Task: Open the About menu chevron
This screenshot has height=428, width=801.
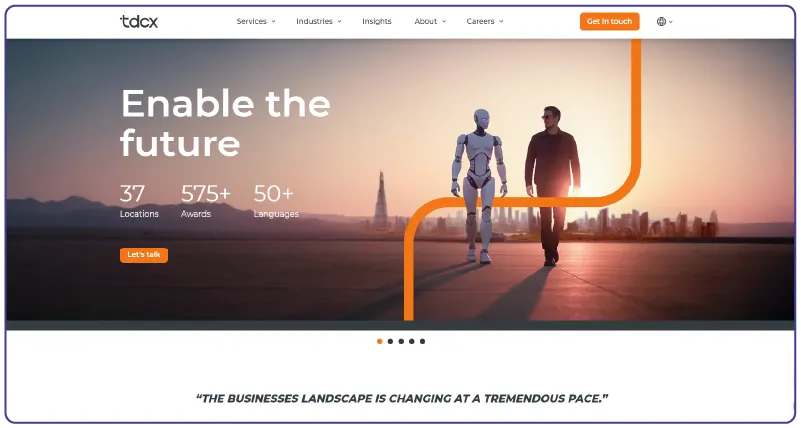Action: (x=444, y=21)
